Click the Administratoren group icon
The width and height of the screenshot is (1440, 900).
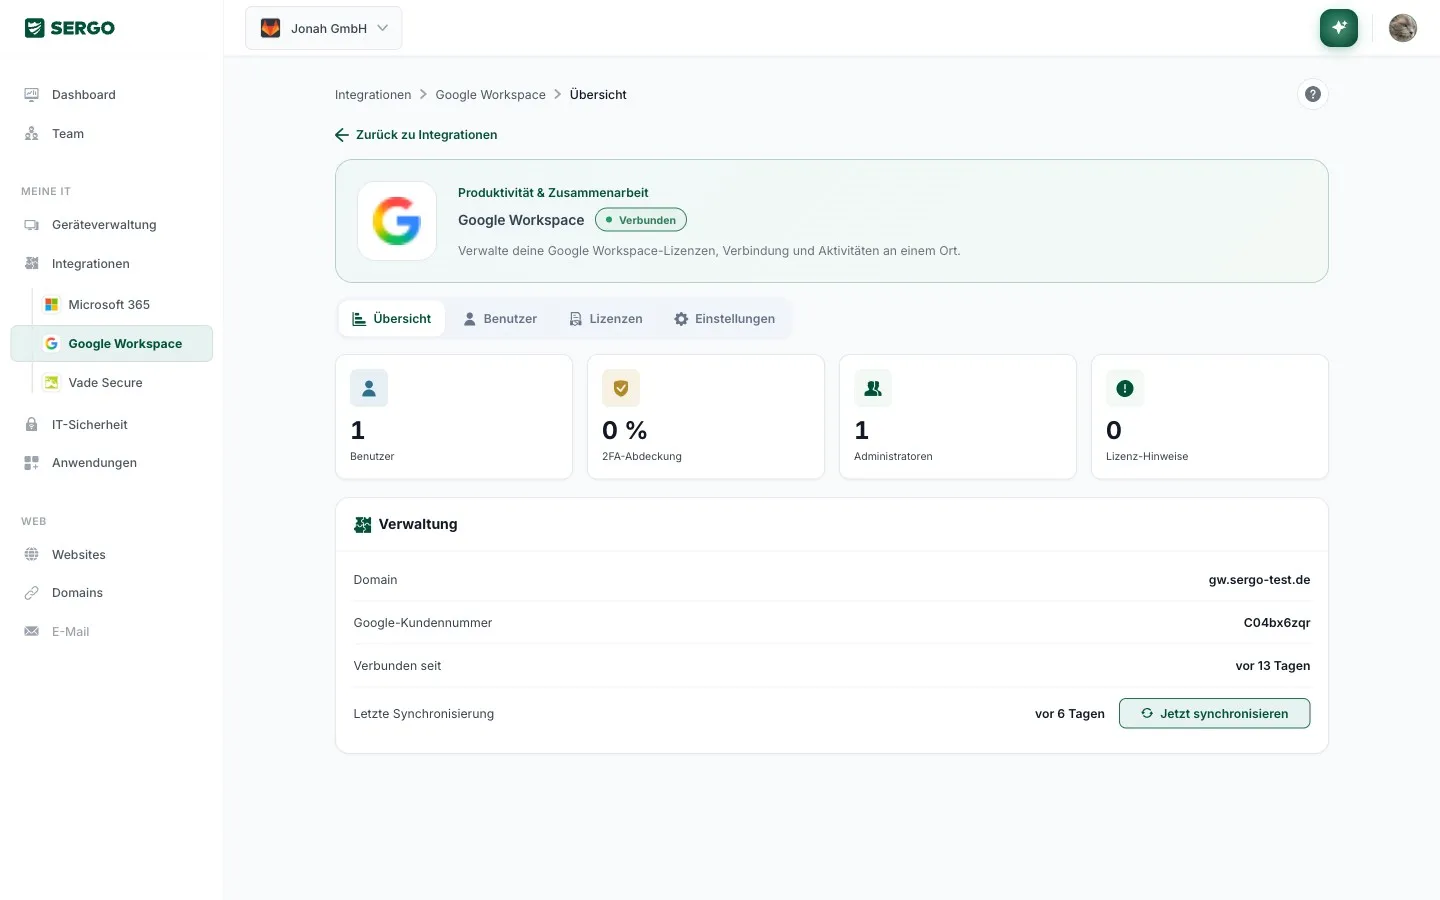point(873,388)
